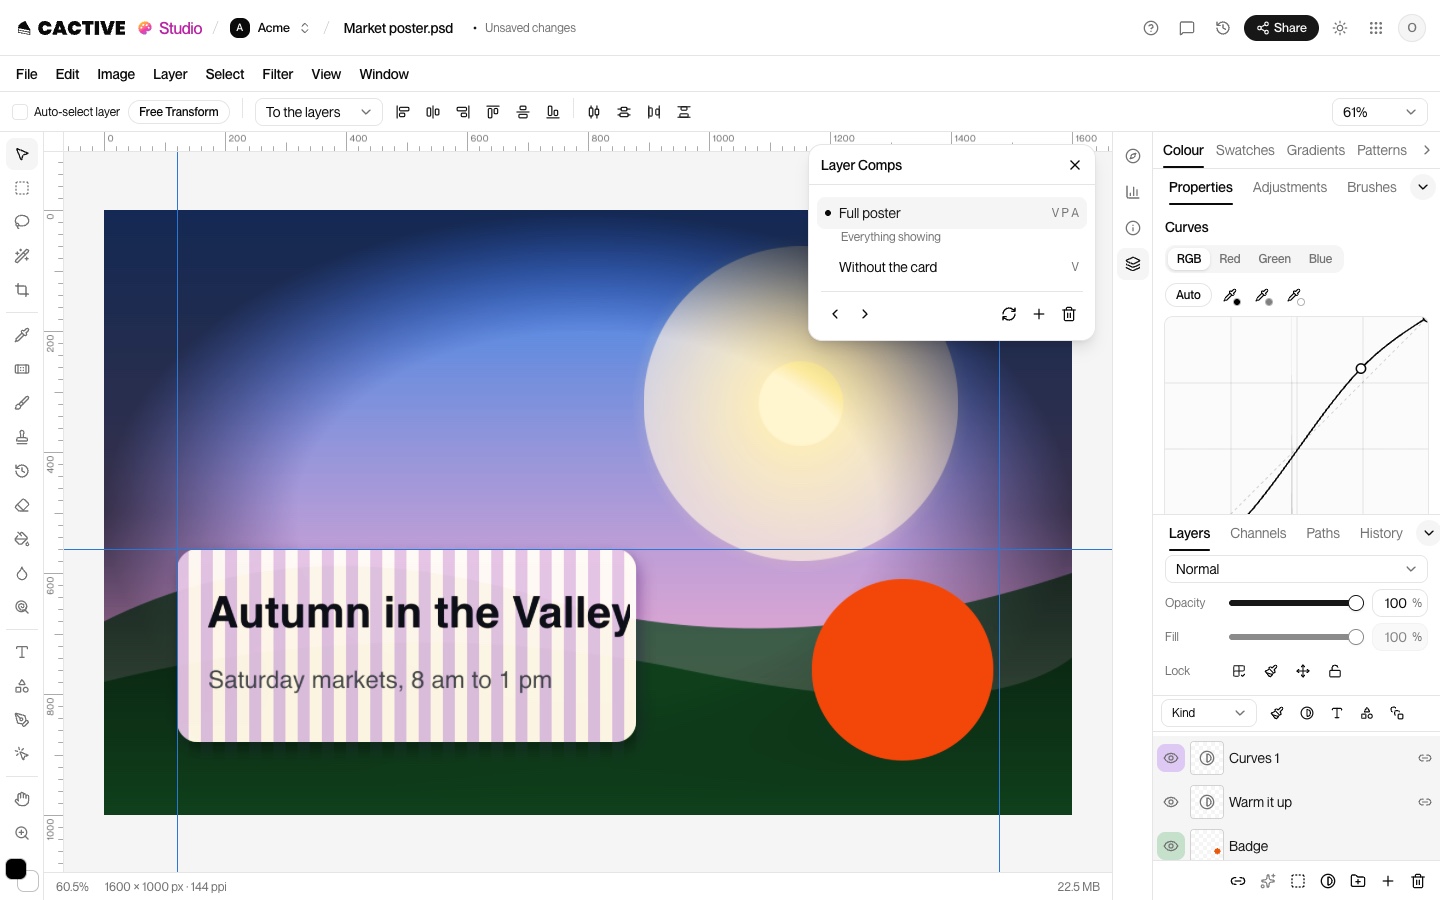Open the Filter menu
The image size is (1440, 900).
click(278, 74)
